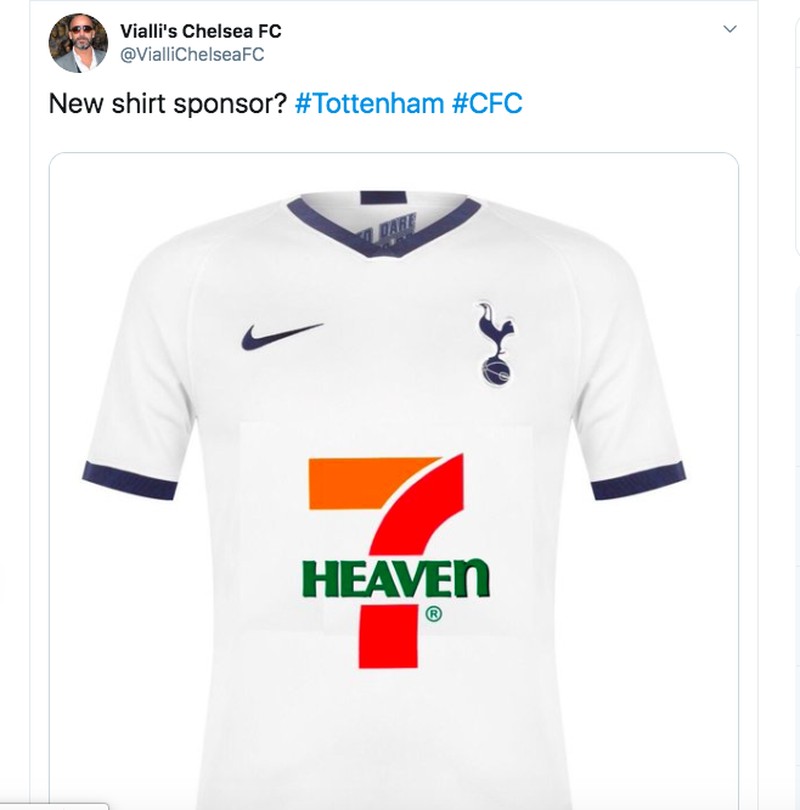Follow the #Tottenham hashtag link
800x810 pixels.
[369, 103]
